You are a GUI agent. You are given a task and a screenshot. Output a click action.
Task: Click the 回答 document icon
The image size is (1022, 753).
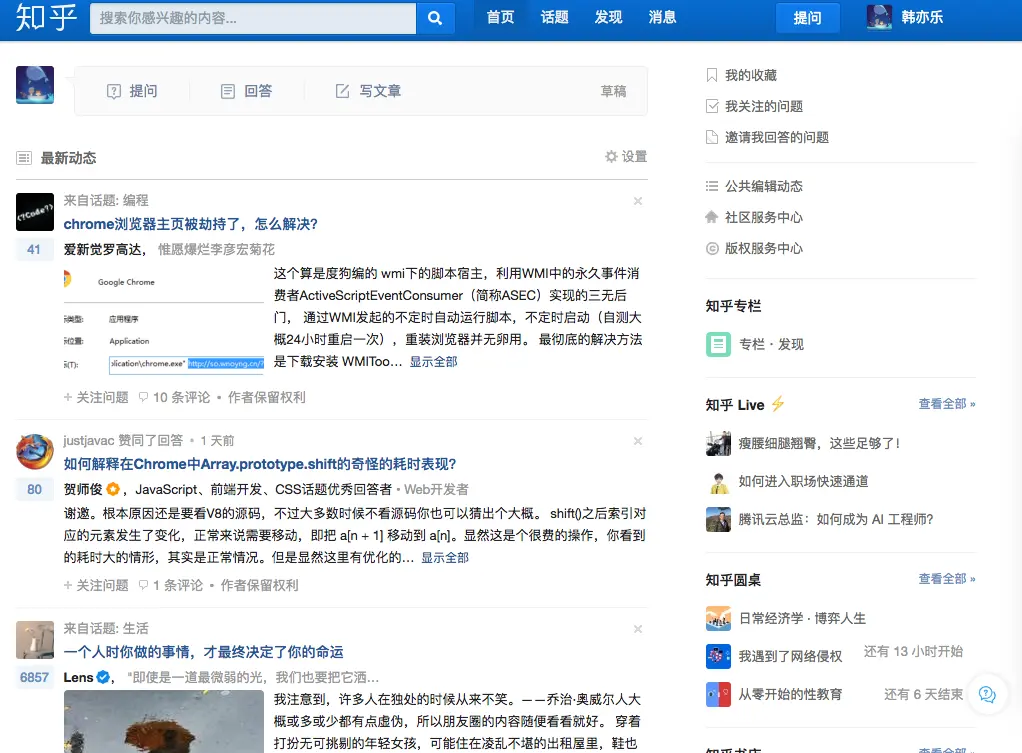(x=227, y=91)
